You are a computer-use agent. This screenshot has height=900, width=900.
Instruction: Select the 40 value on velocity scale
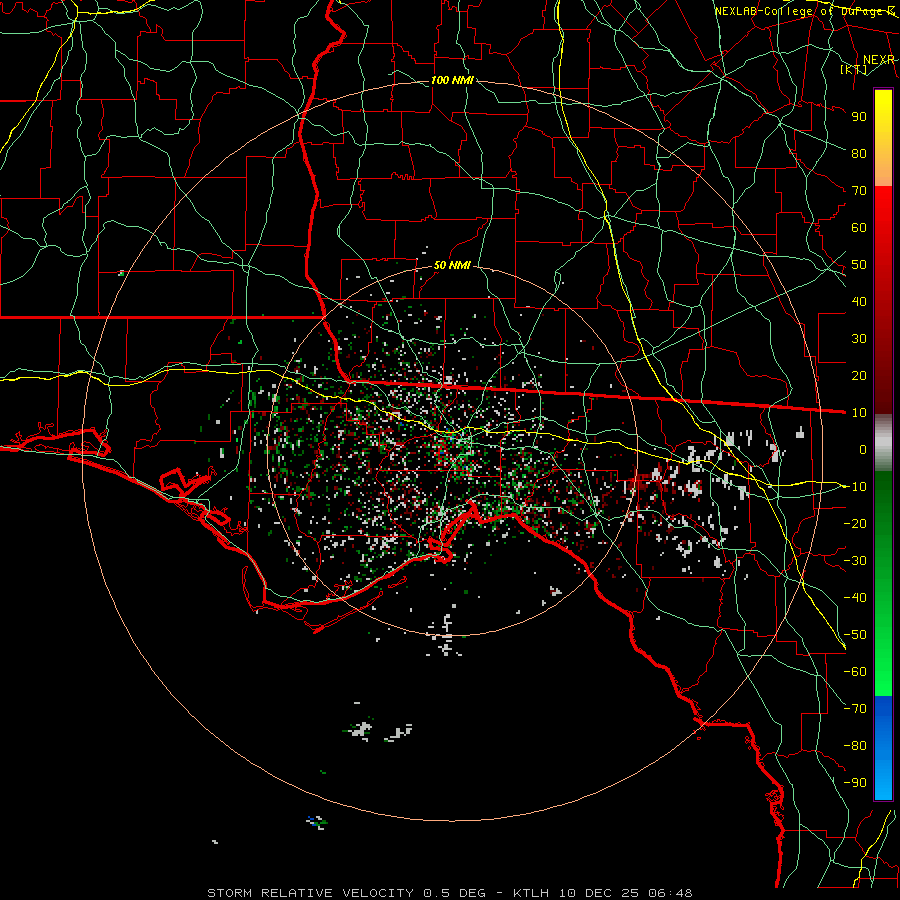[859, 301]
